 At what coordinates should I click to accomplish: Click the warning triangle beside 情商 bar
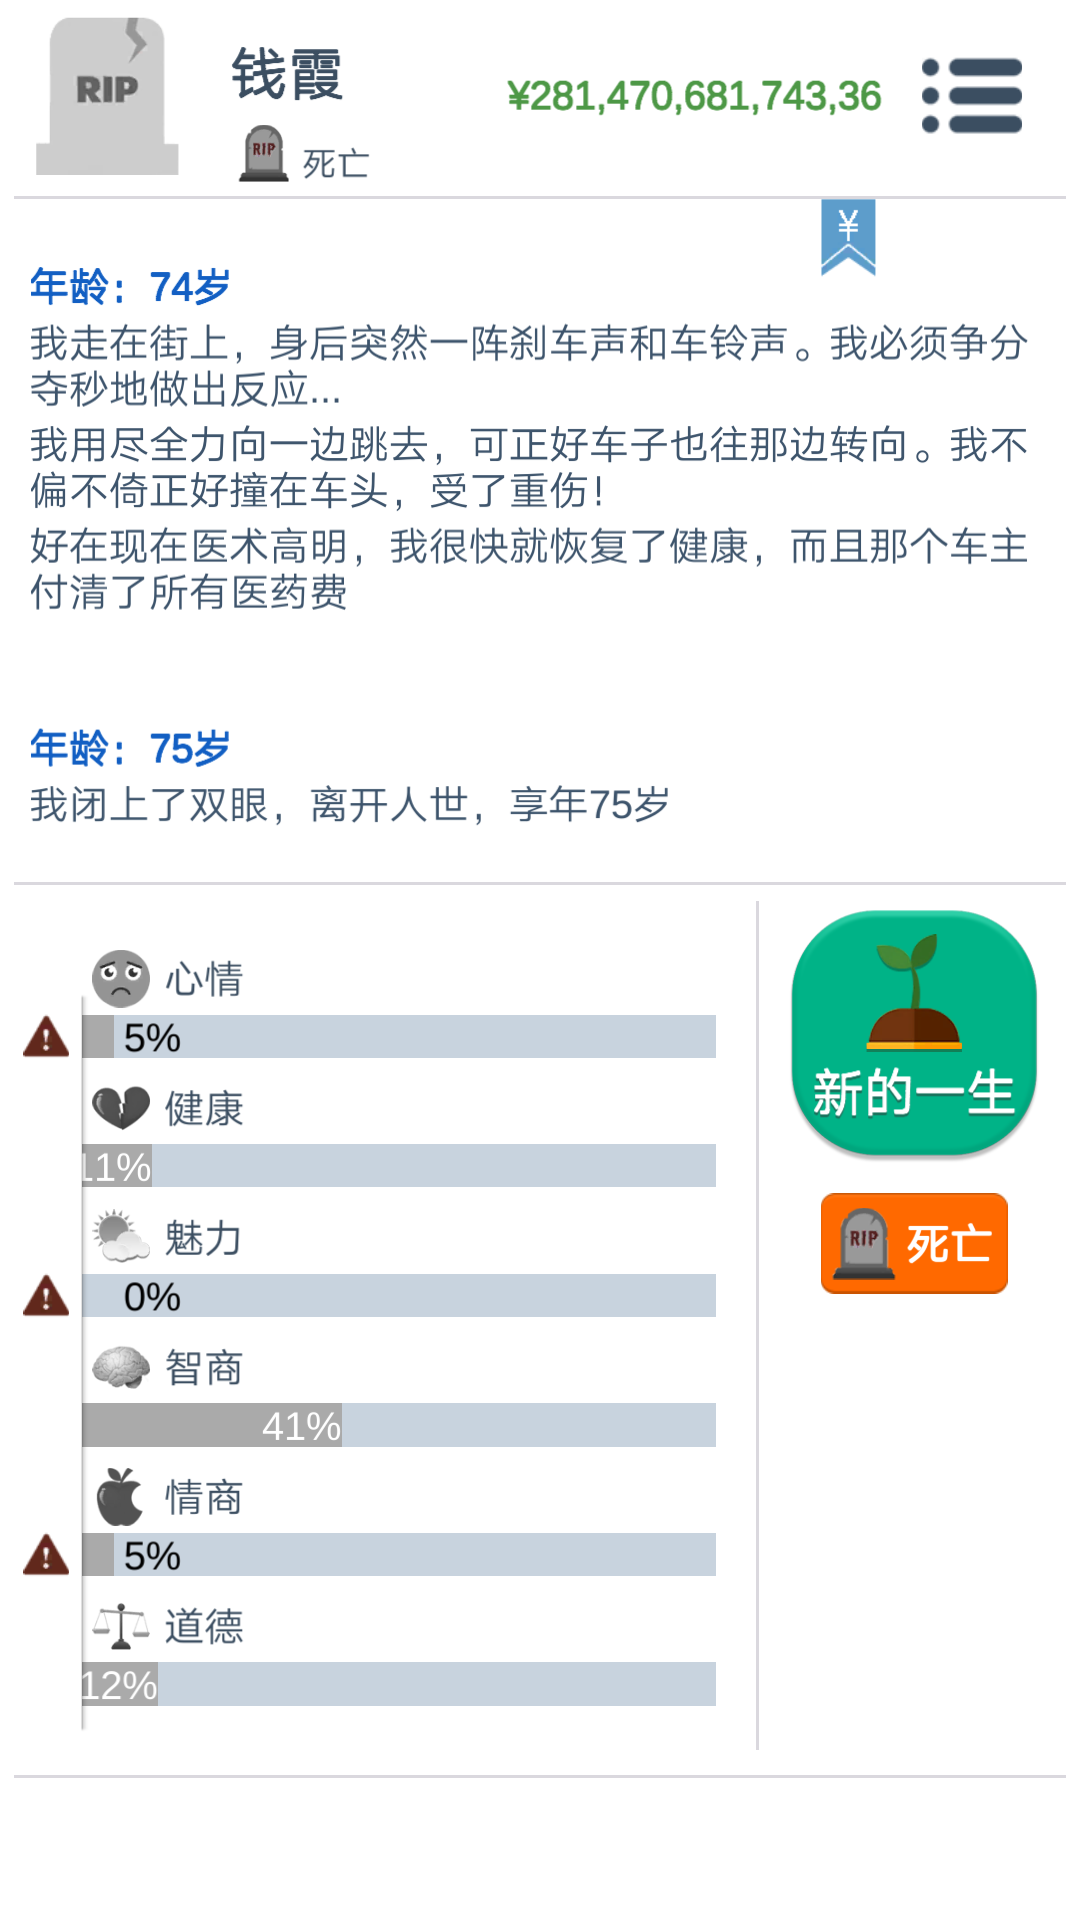pyautogui.click(x=46, y=1555)
